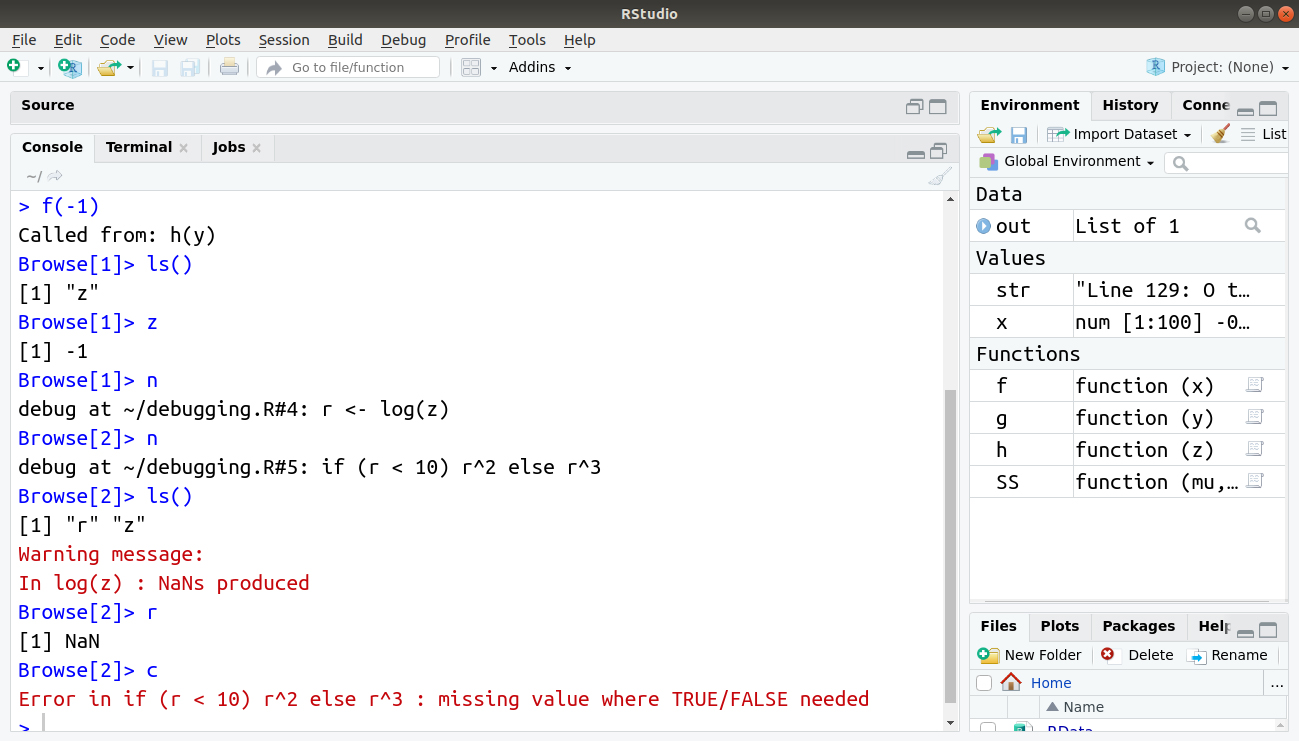
Task: Expand the out list entry
Action: [983, 226]
